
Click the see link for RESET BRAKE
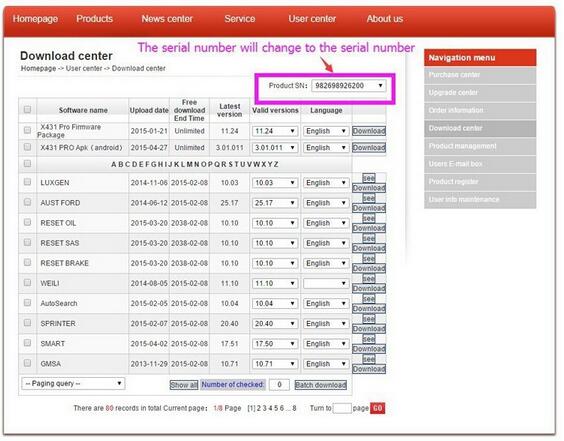click(369, 259)
